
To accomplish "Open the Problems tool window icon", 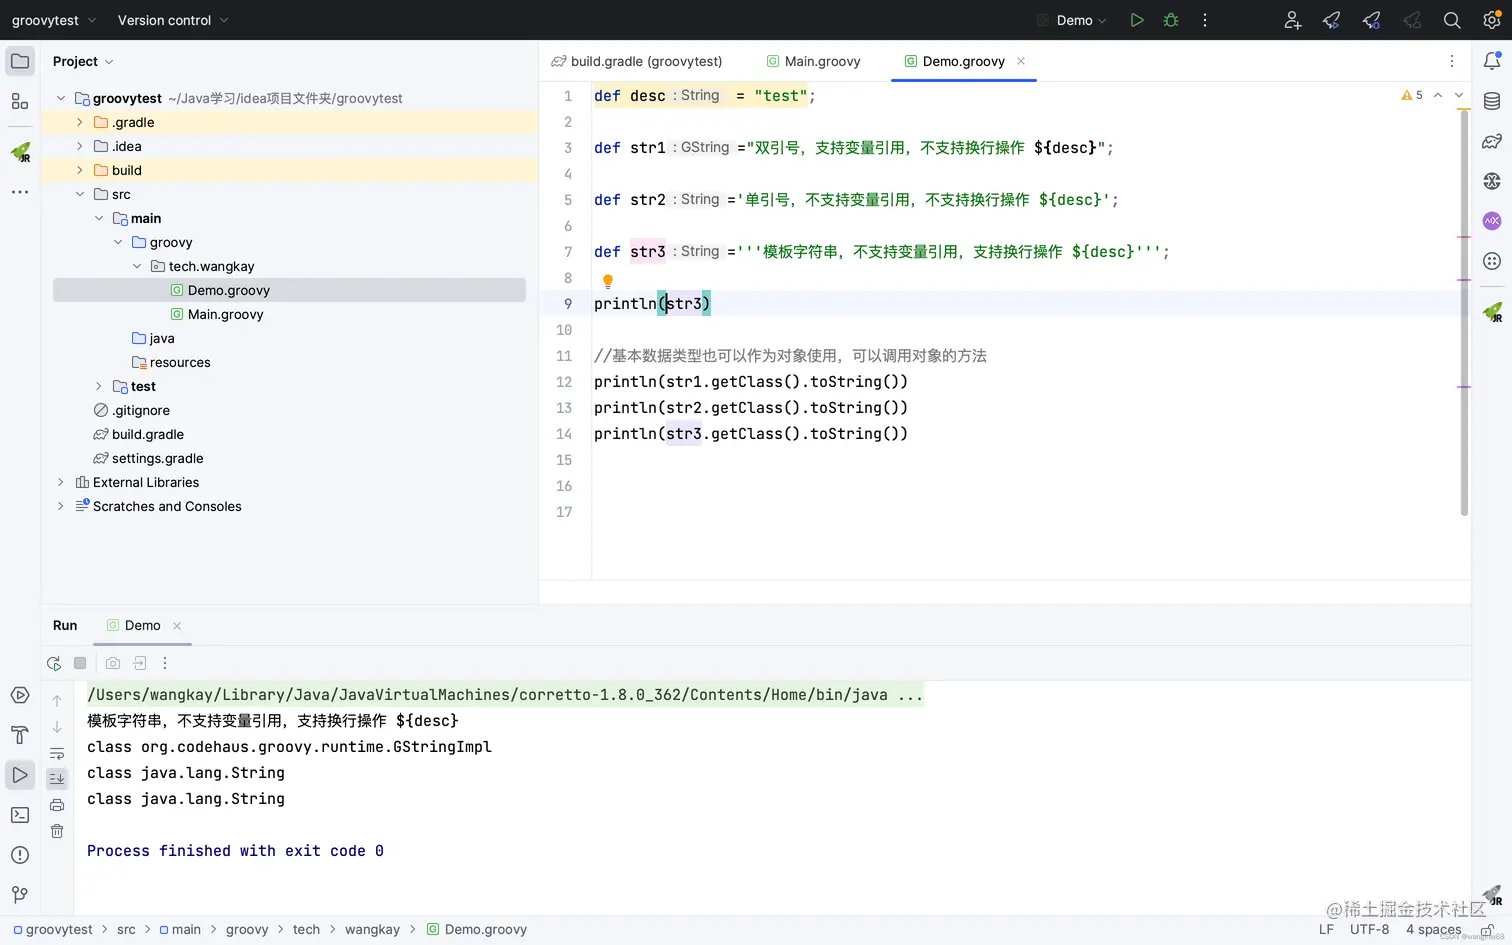I will pos(20,855).
